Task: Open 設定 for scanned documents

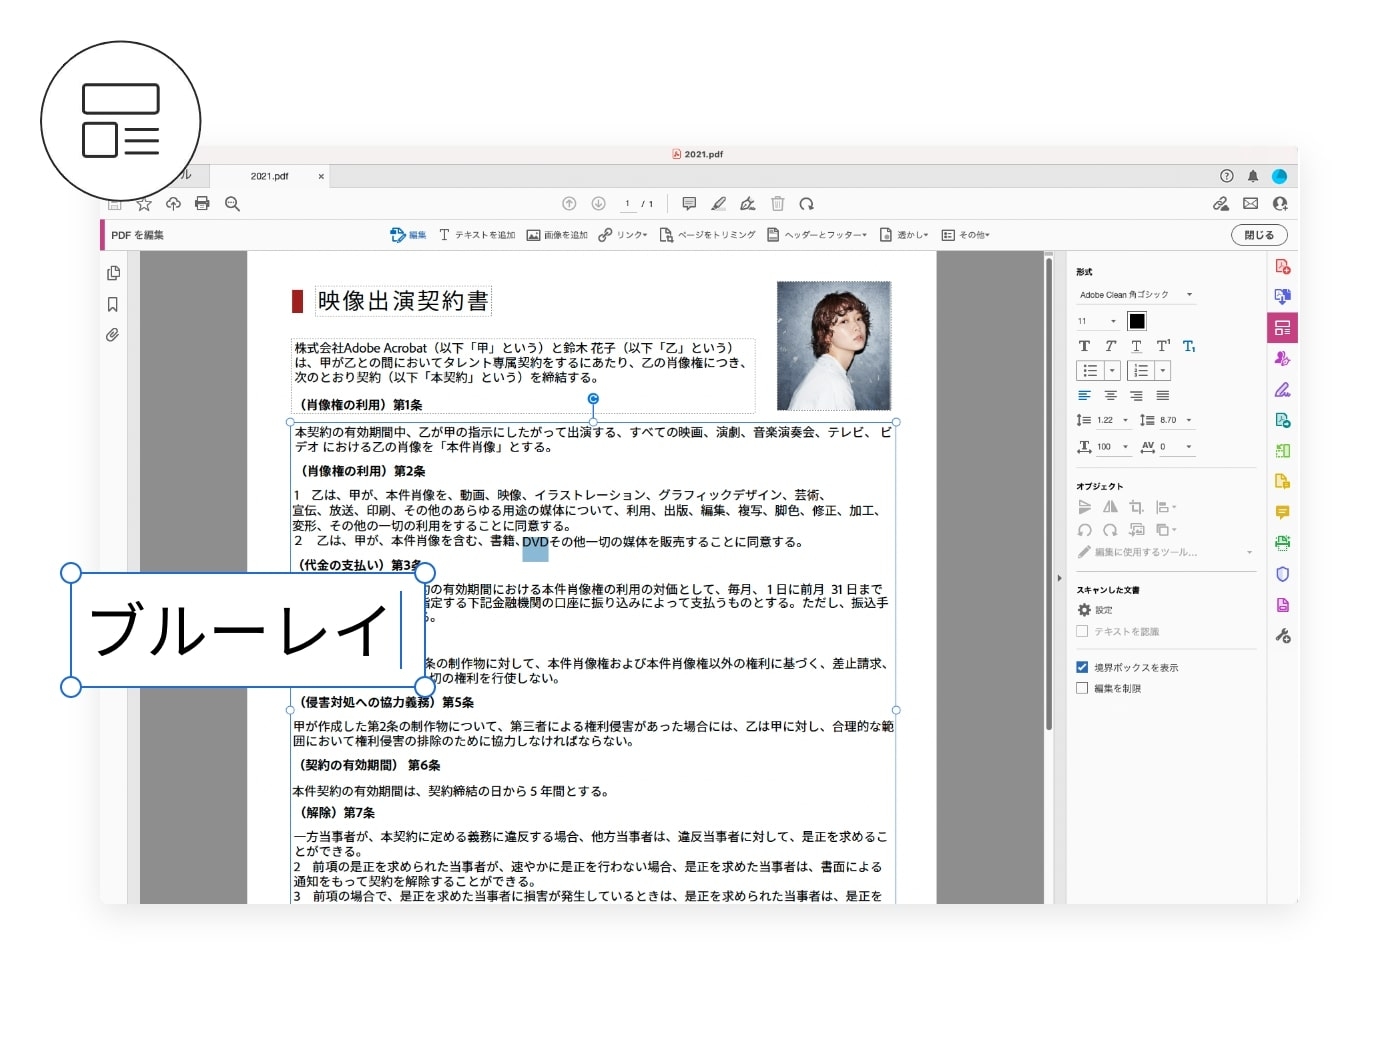Action: coord(1095,610)
